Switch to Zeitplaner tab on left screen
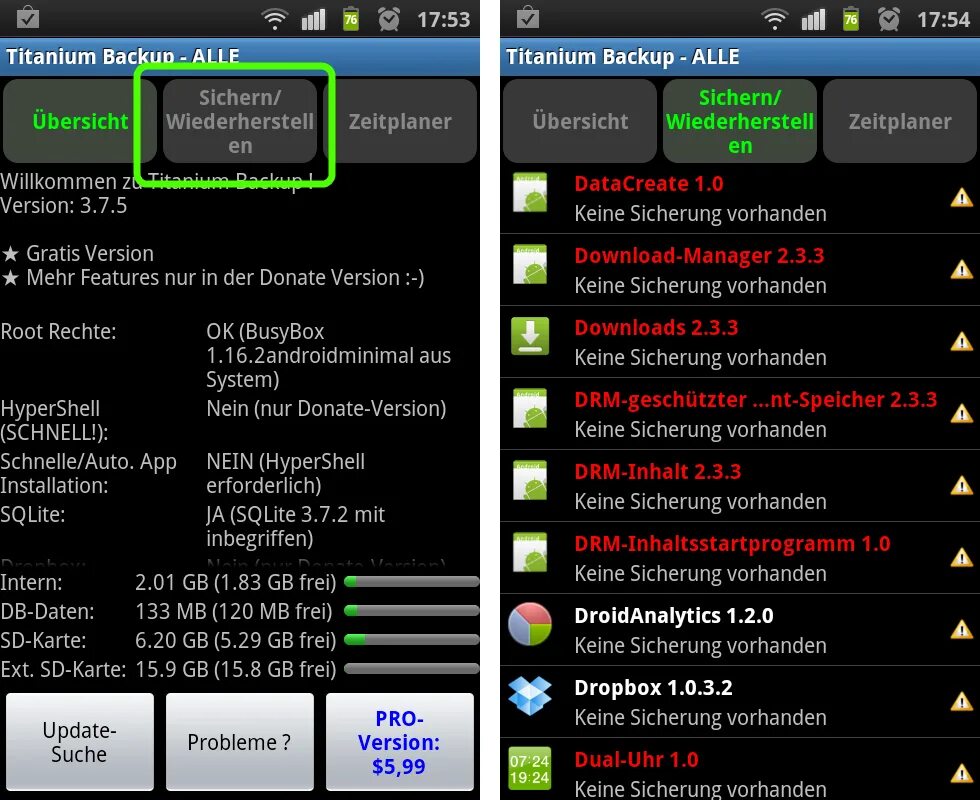Image resolution: width=980 pixels, height=800 pixels. (400, 121)
